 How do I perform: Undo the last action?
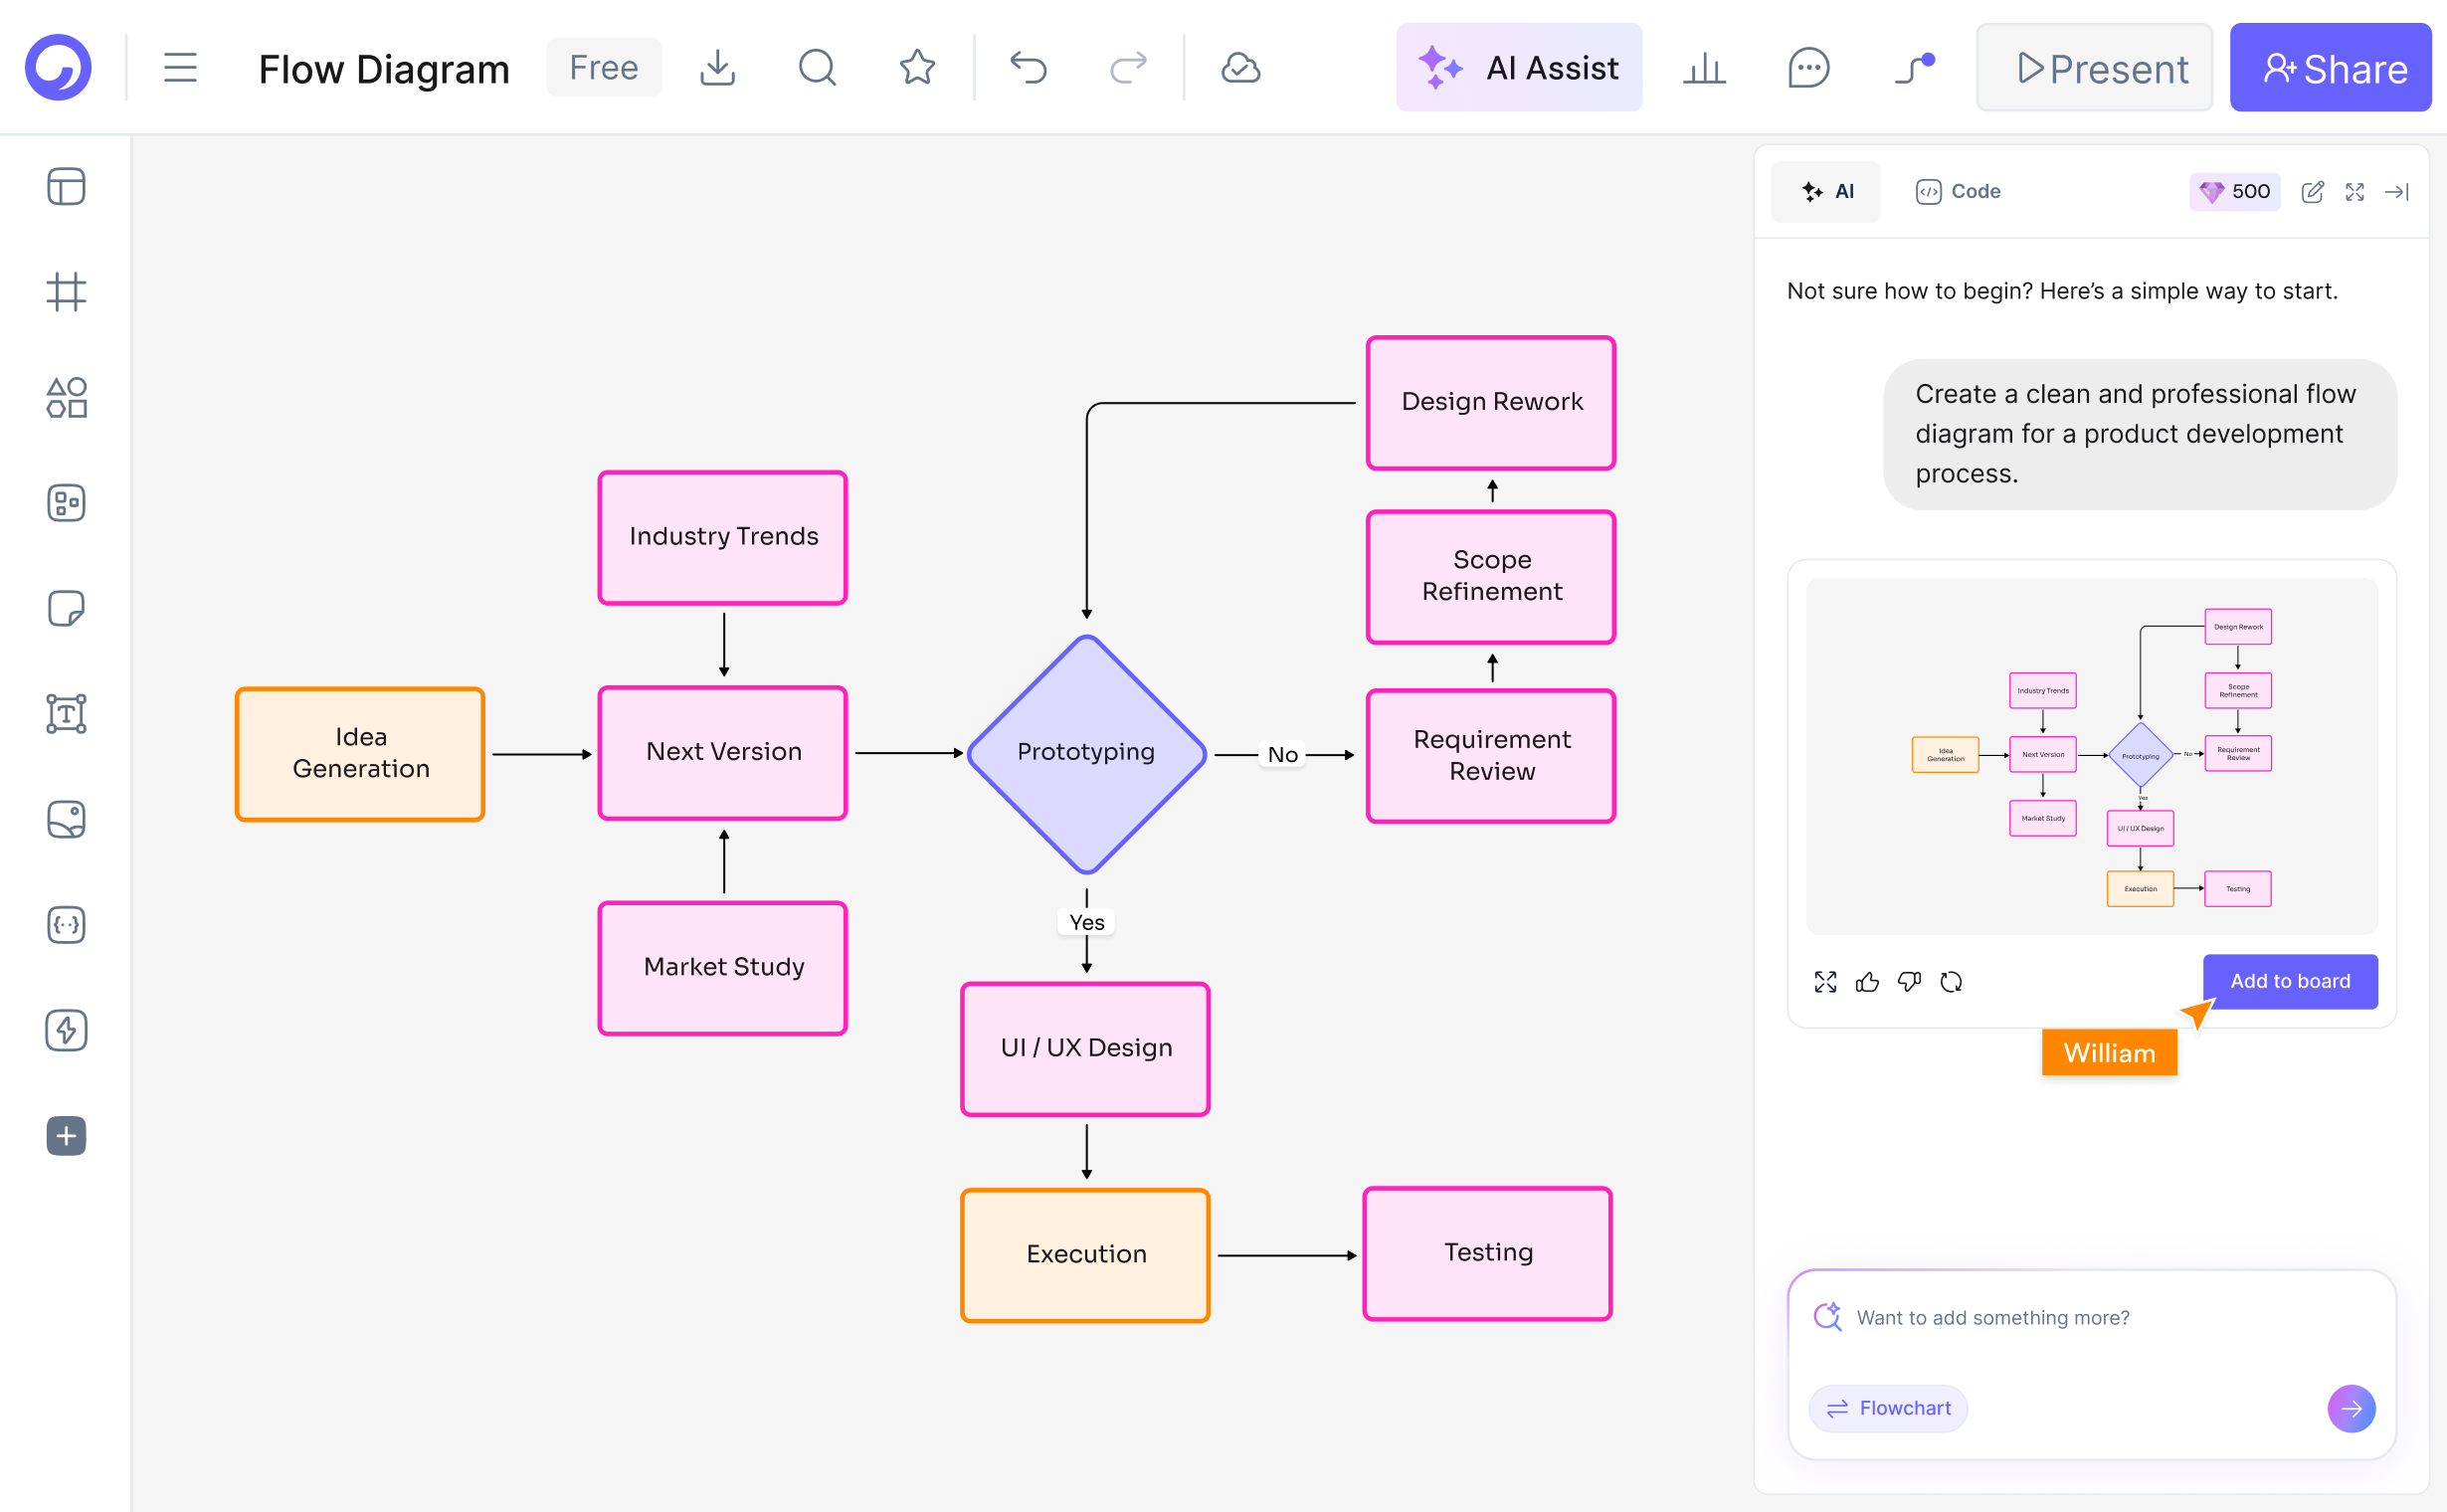tap(1028, 68)
